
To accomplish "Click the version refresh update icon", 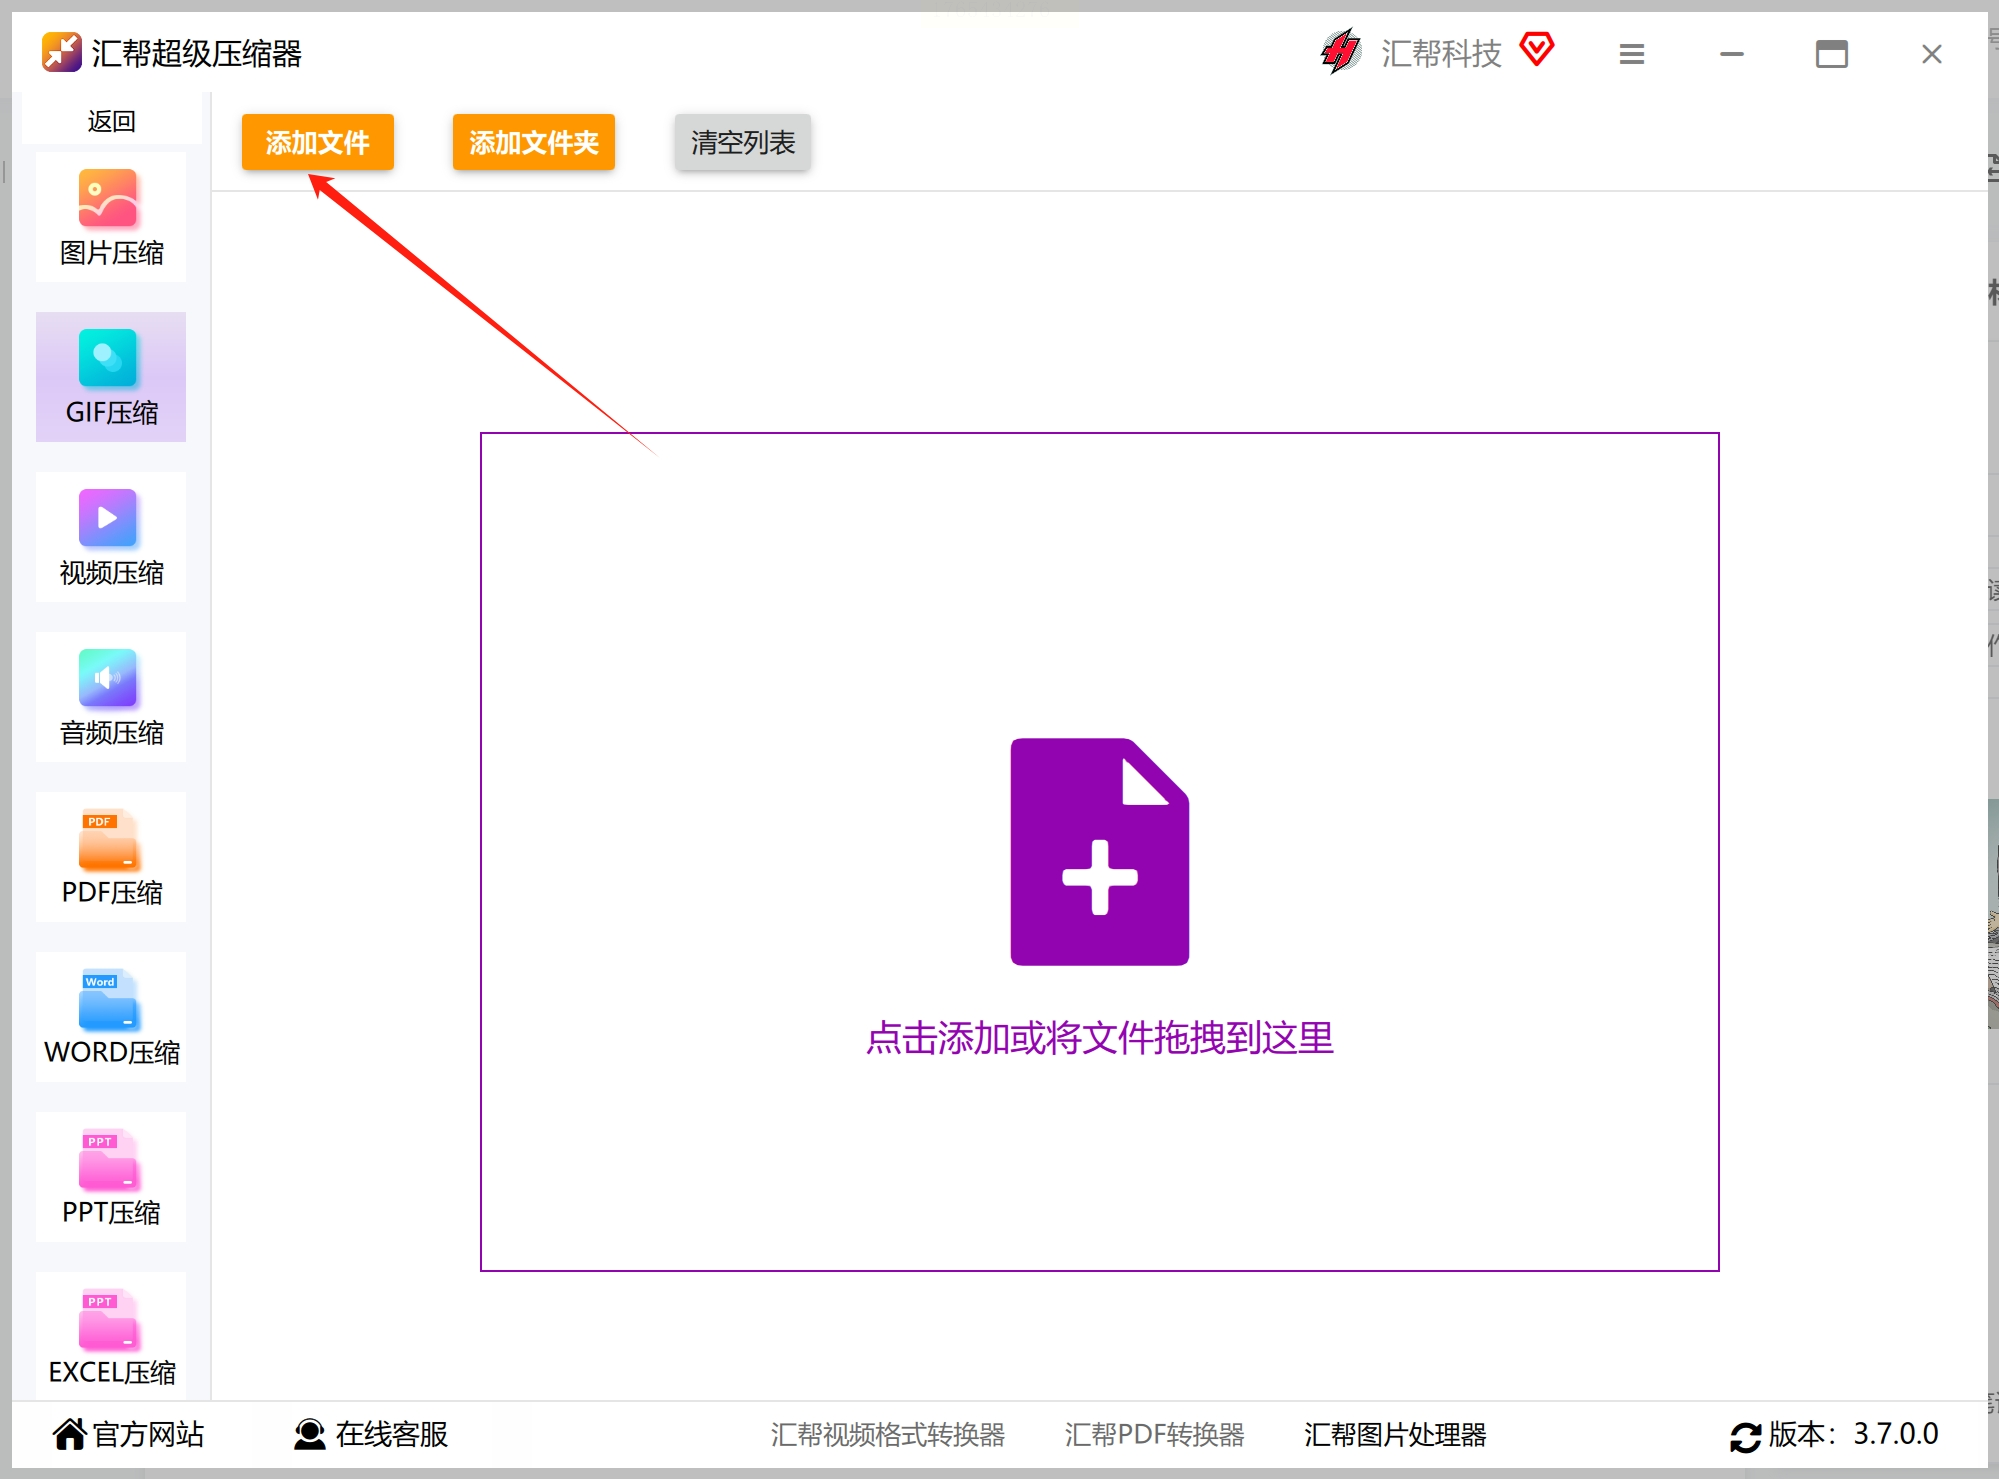I will (x=1746, y=1437).
